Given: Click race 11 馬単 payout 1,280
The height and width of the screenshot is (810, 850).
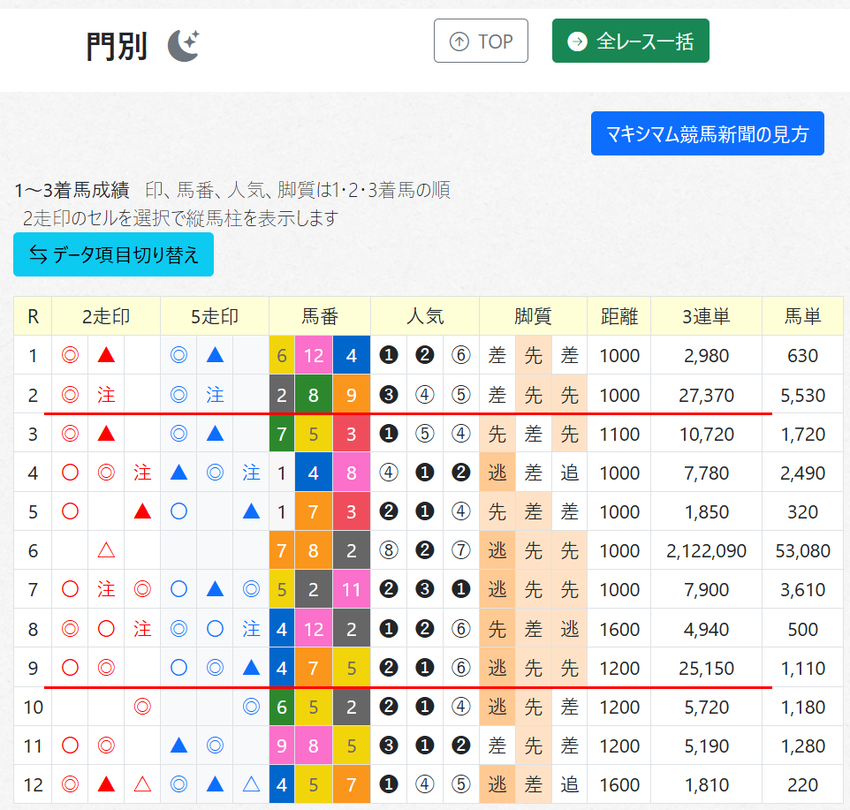Looking at the screenshot, I should coord(803,745).
